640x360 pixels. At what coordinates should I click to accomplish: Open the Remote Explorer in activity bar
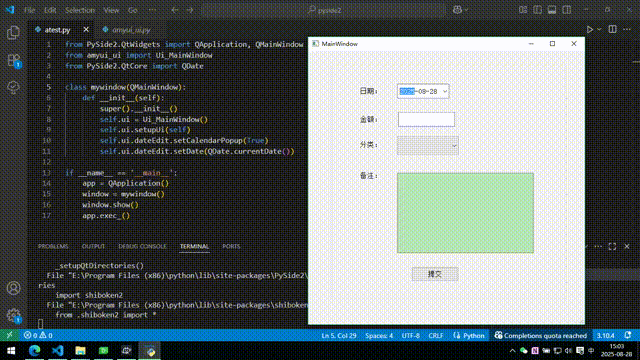click(x=13, y=87)
